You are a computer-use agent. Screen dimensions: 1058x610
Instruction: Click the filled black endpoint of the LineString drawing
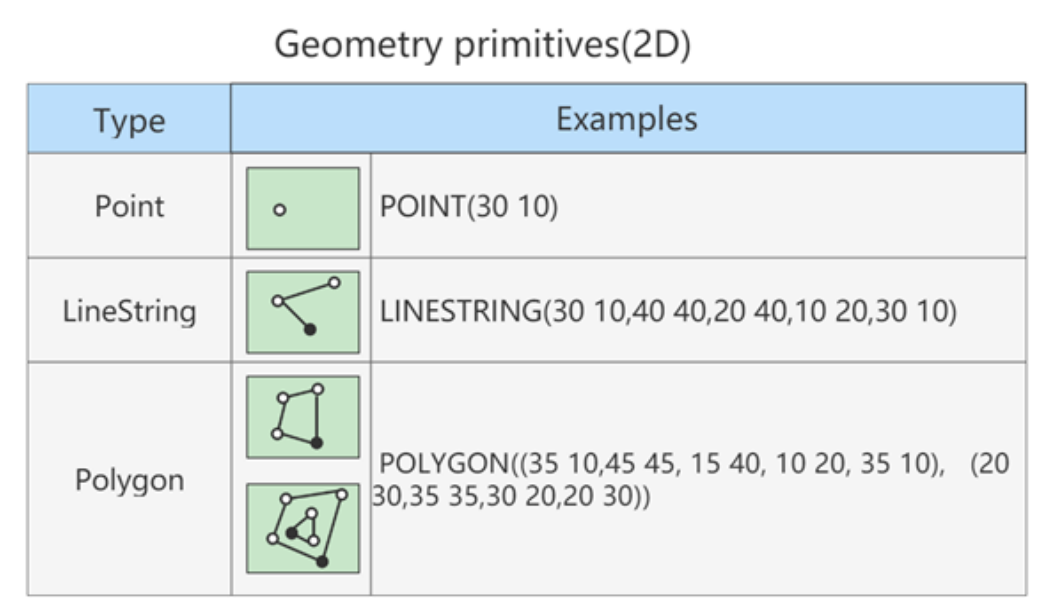tap(310, 329)
